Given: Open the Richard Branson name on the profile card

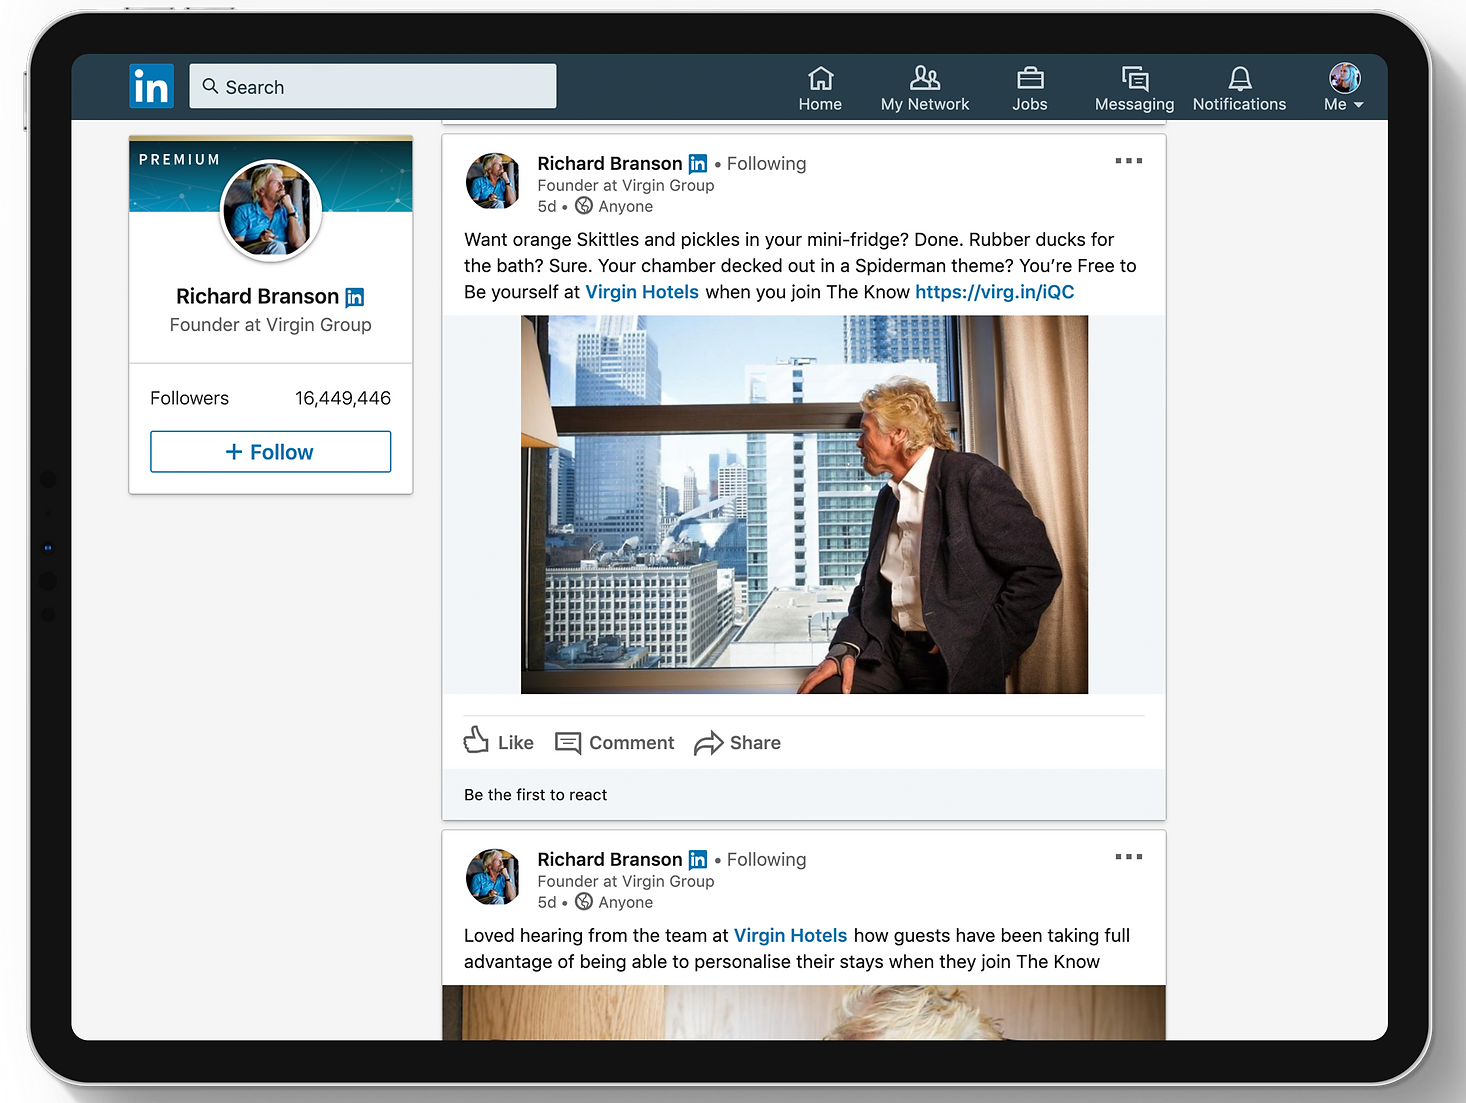Looking at the screenshot, I should 257,297.
